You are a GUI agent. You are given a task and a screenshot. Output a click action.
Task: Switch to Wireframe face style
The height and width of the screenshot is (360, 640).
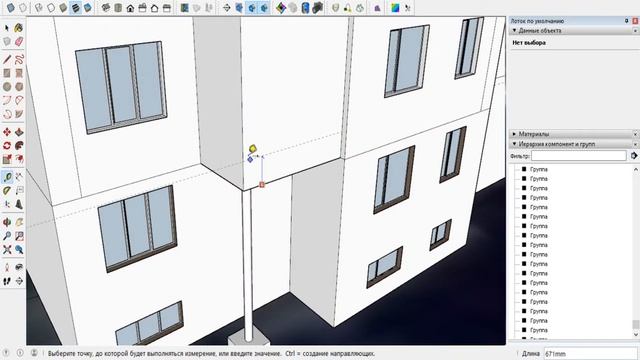[x=39, y=7]
